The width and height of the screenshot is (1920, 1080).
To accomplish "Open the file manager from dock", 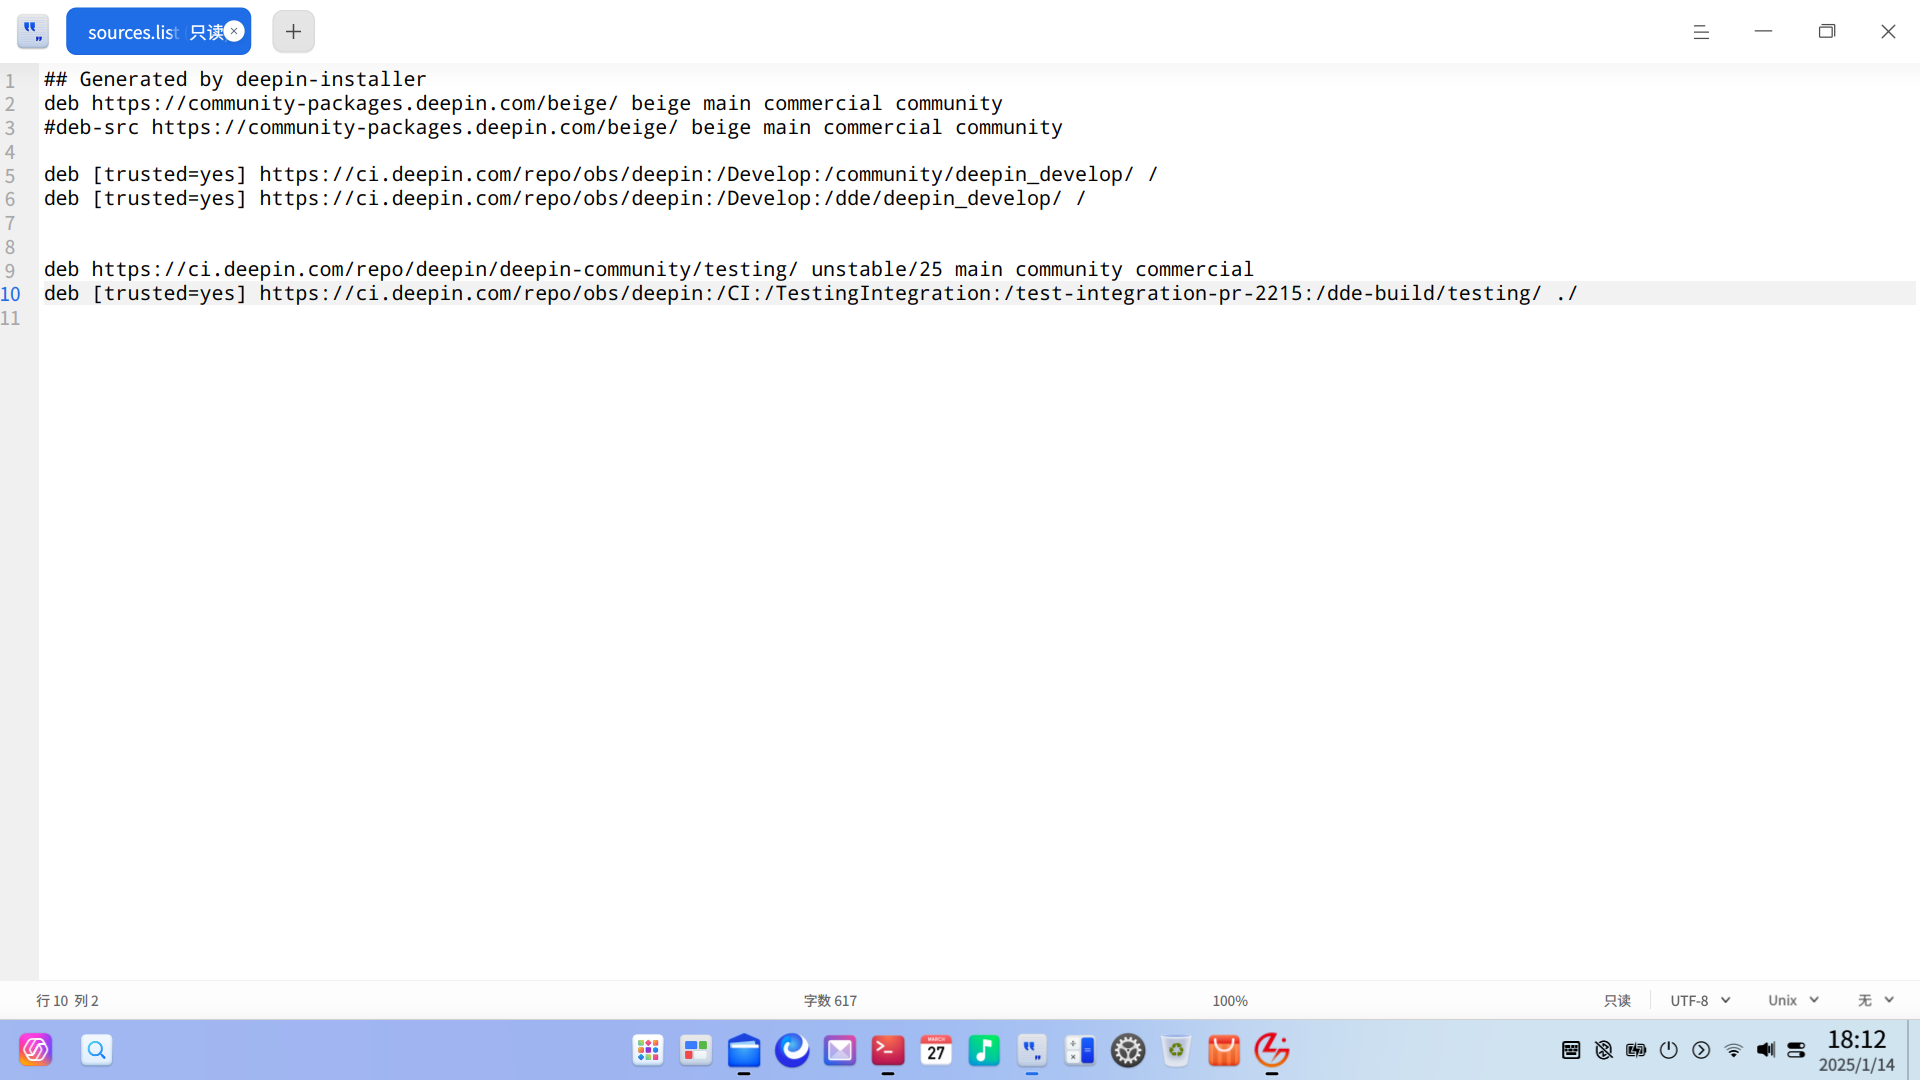I will (744, 1050).
